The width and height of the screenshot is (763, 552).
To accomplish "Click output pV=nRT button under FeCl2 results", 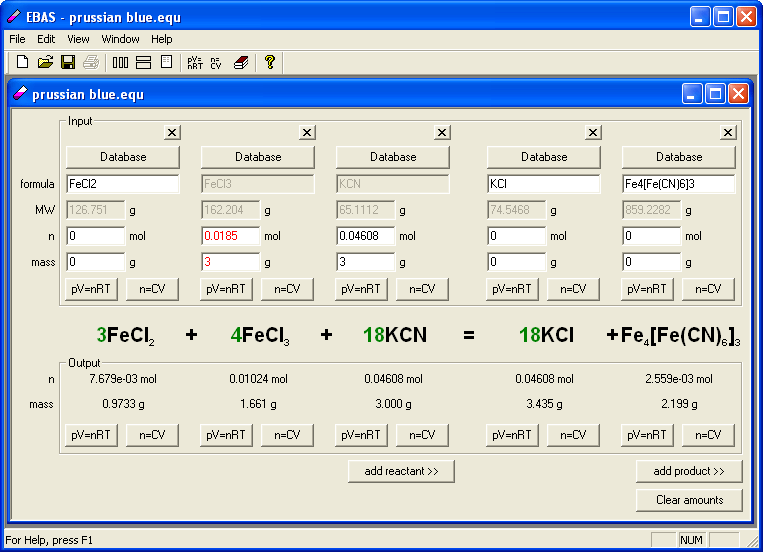I will 91,435.
